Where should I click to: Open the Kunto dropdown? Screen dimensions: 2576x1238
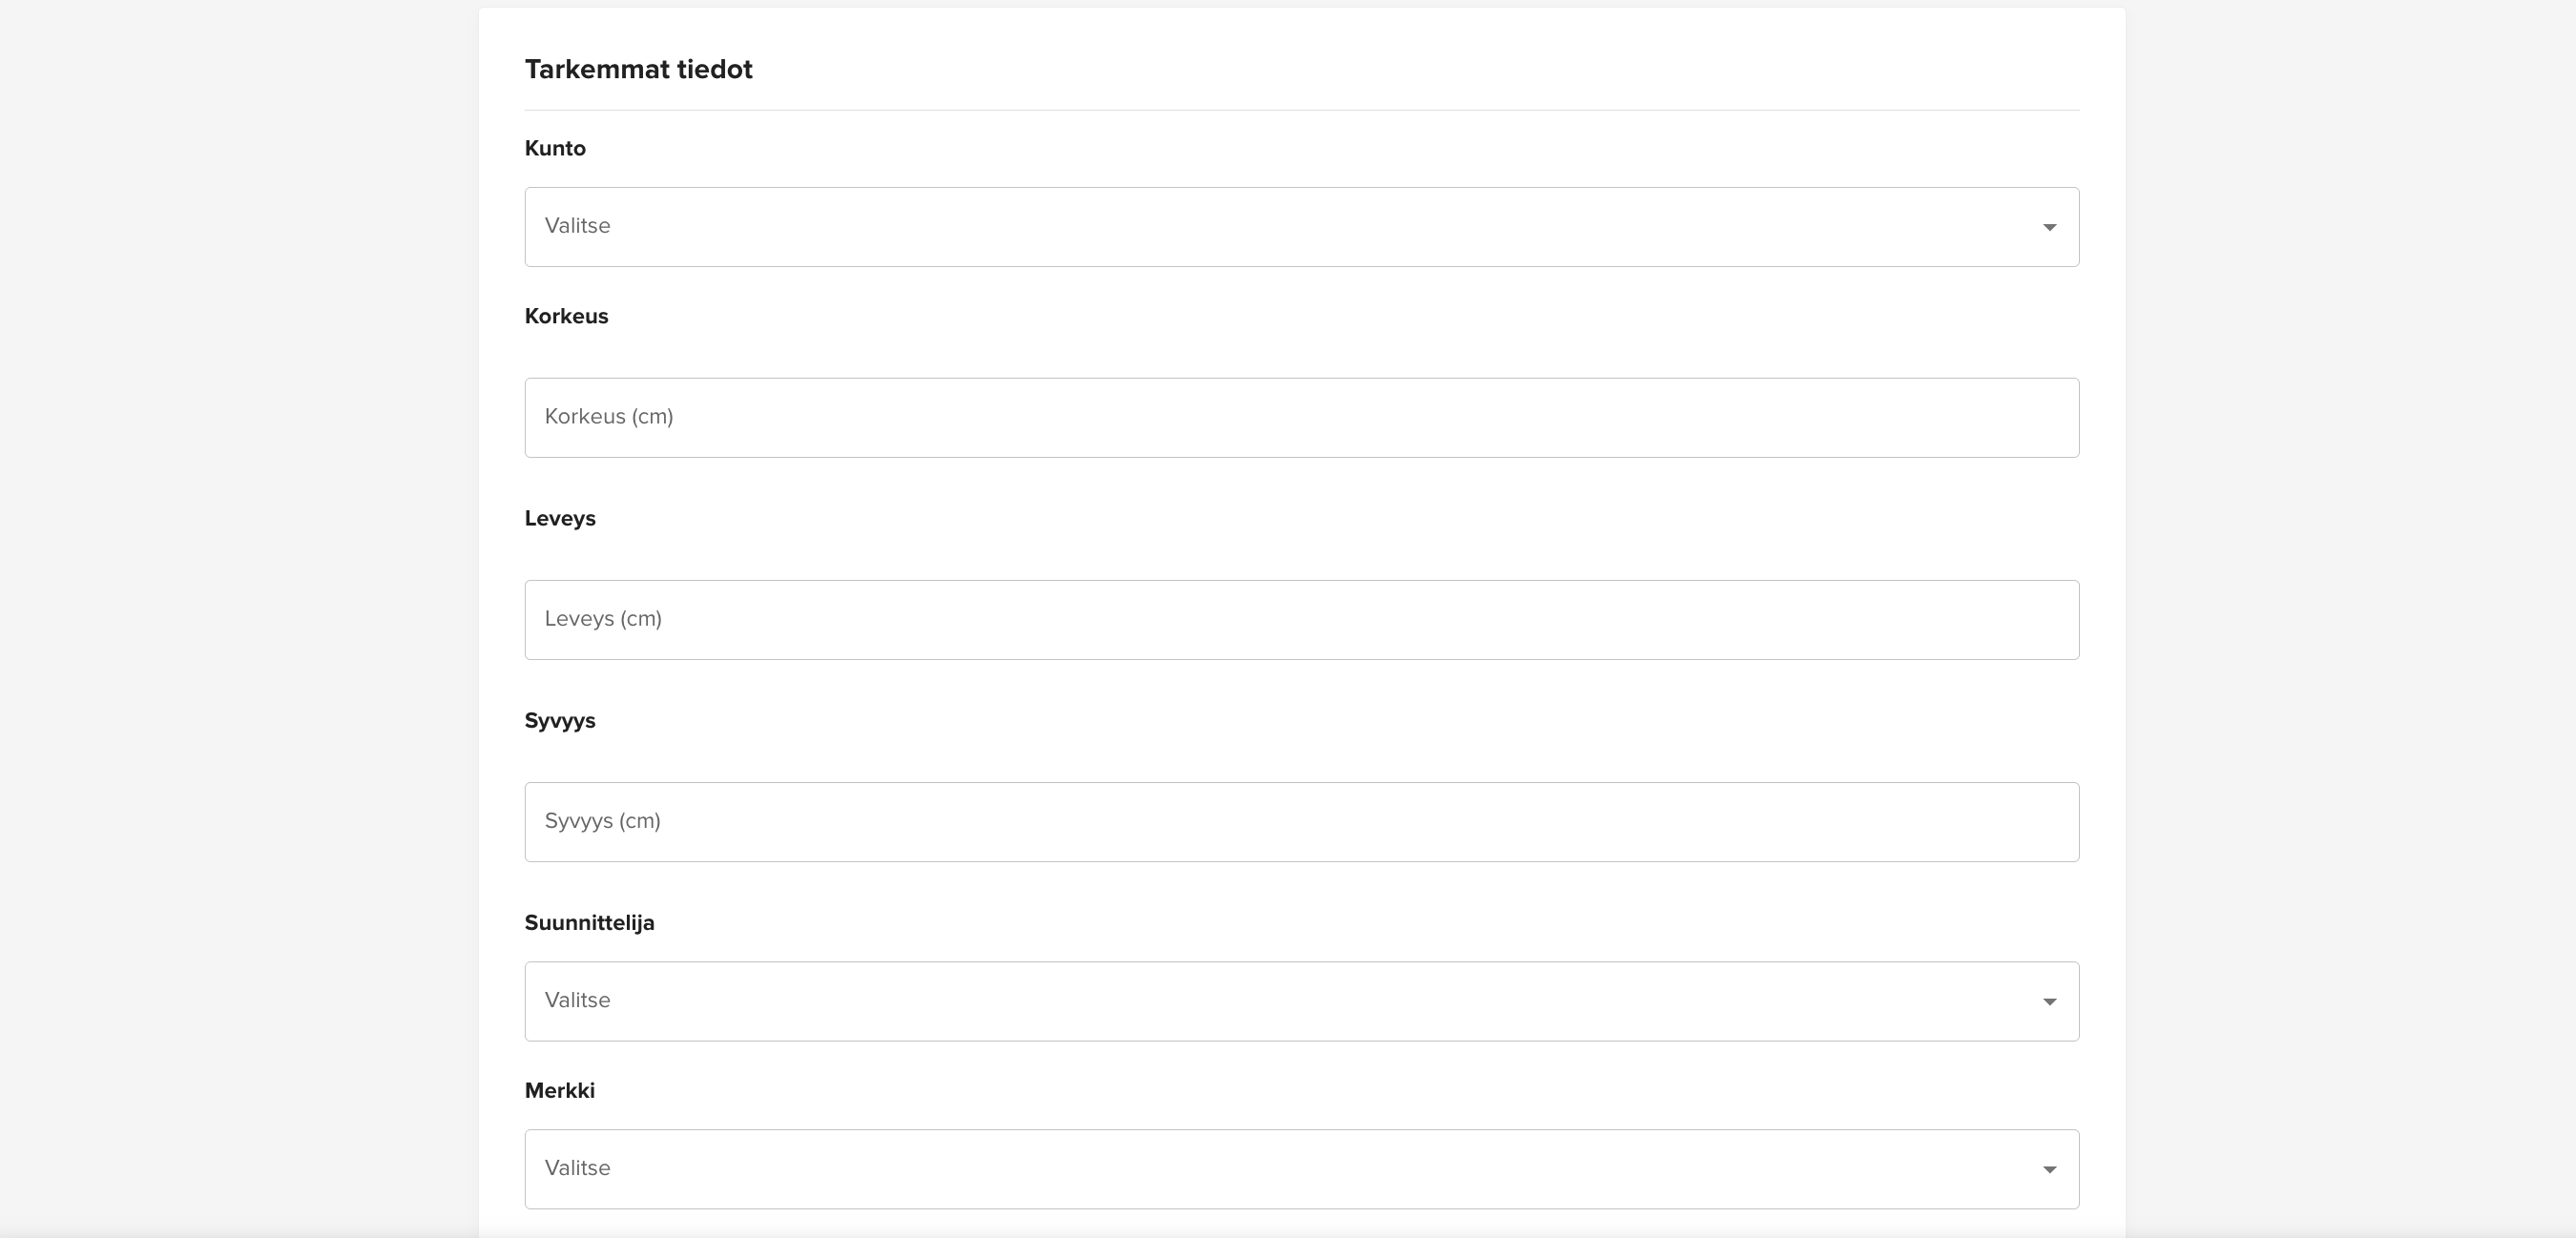click(x=1302, y=227)
